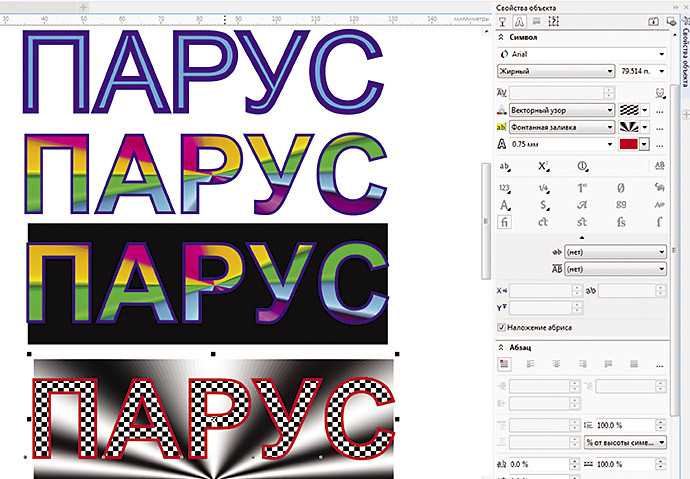This screenshot has width=690, height=479.
Task: Open the Жирный font style dropdown
Action: pos(556,71)
